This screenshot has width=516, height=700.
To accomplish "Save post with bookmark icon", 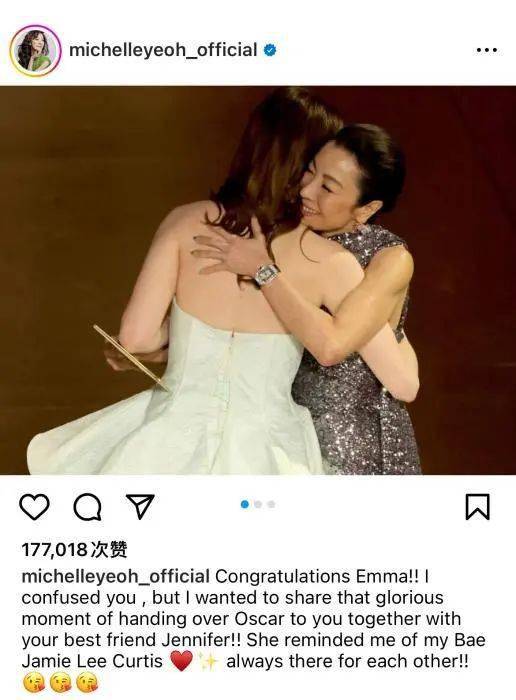I will [478, 507].
